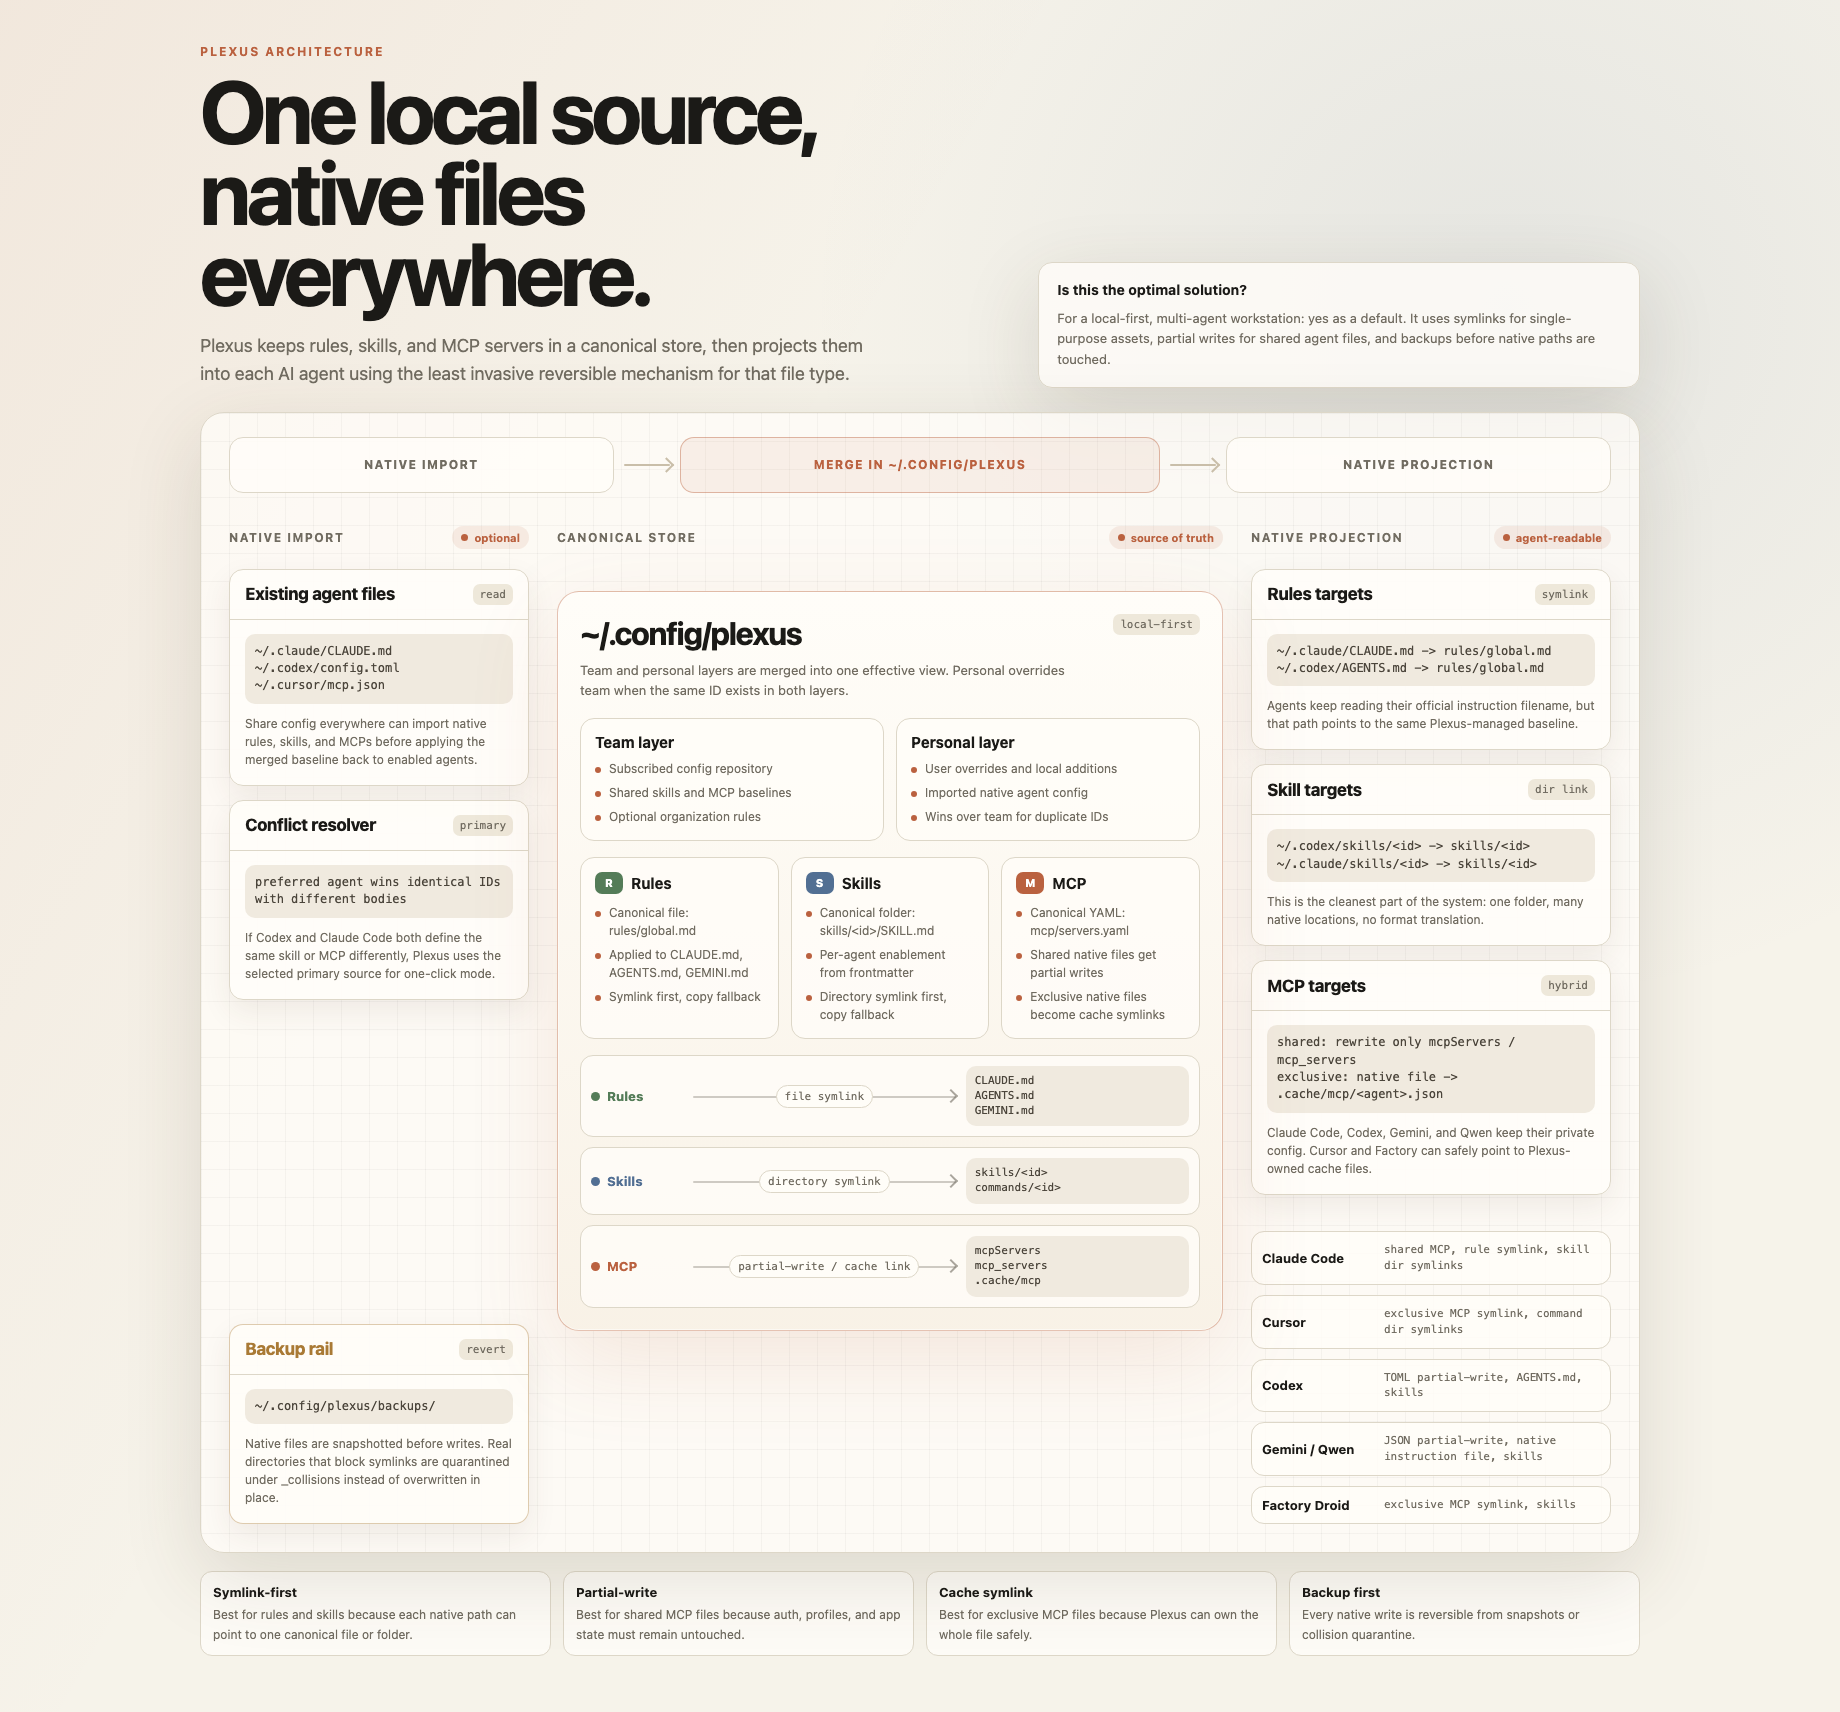This screenshot has height=1712, width=1840.
Task: Click the Backup rail title
Action: (289, 1349)
